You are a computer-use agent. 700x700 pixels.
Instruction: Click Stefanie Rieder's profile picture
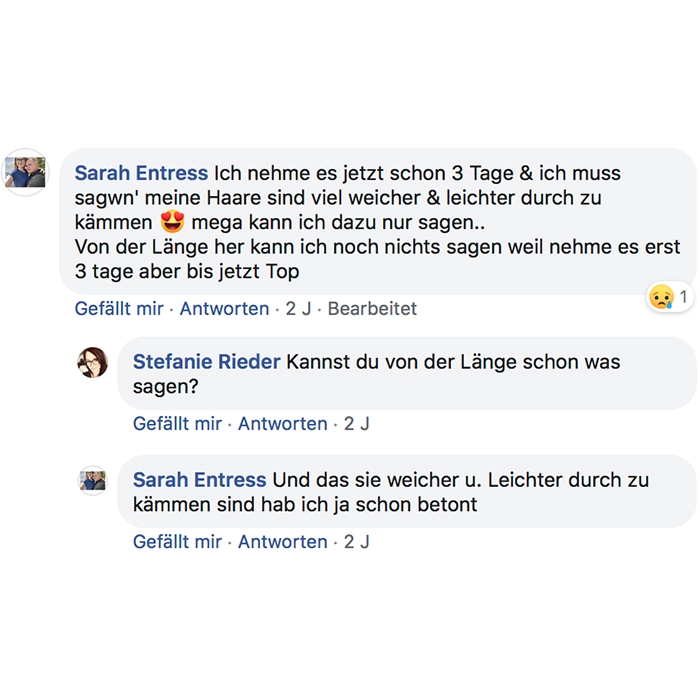tap(92, 362)
